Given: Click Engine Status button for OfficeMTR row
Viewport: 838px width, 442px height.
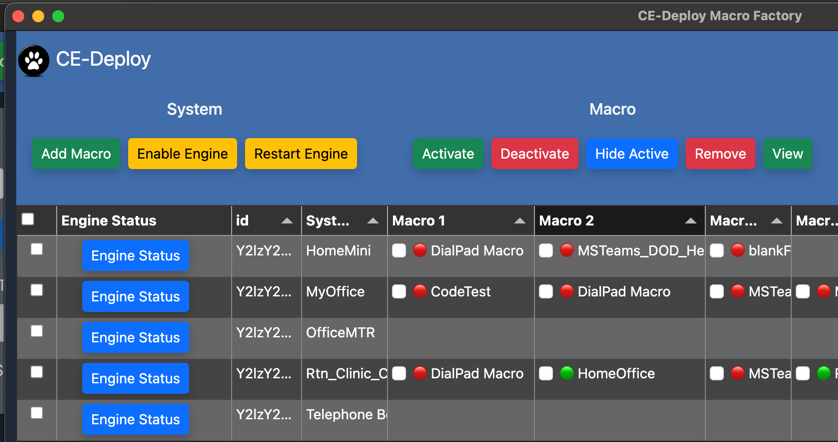Looking at the screenshot, I should [x=135, y=337].
